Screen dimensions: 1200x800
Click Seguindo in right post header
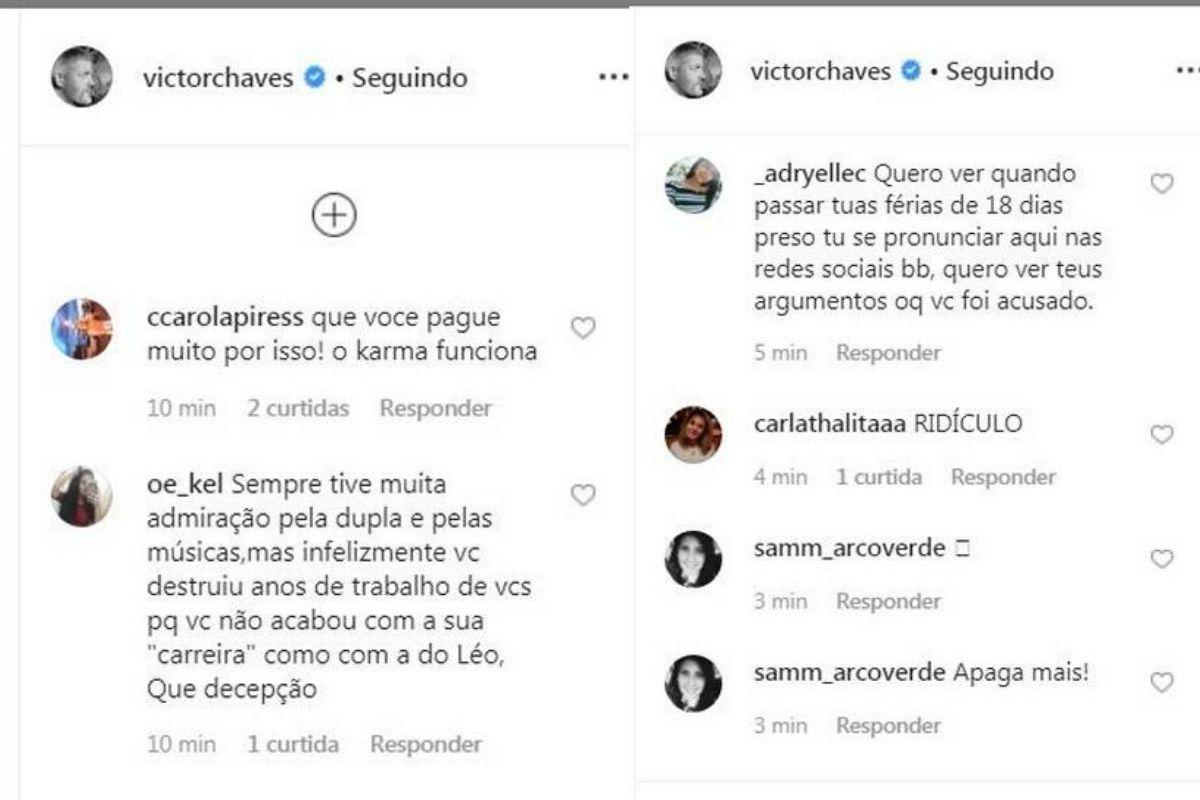tap(999, 71)
